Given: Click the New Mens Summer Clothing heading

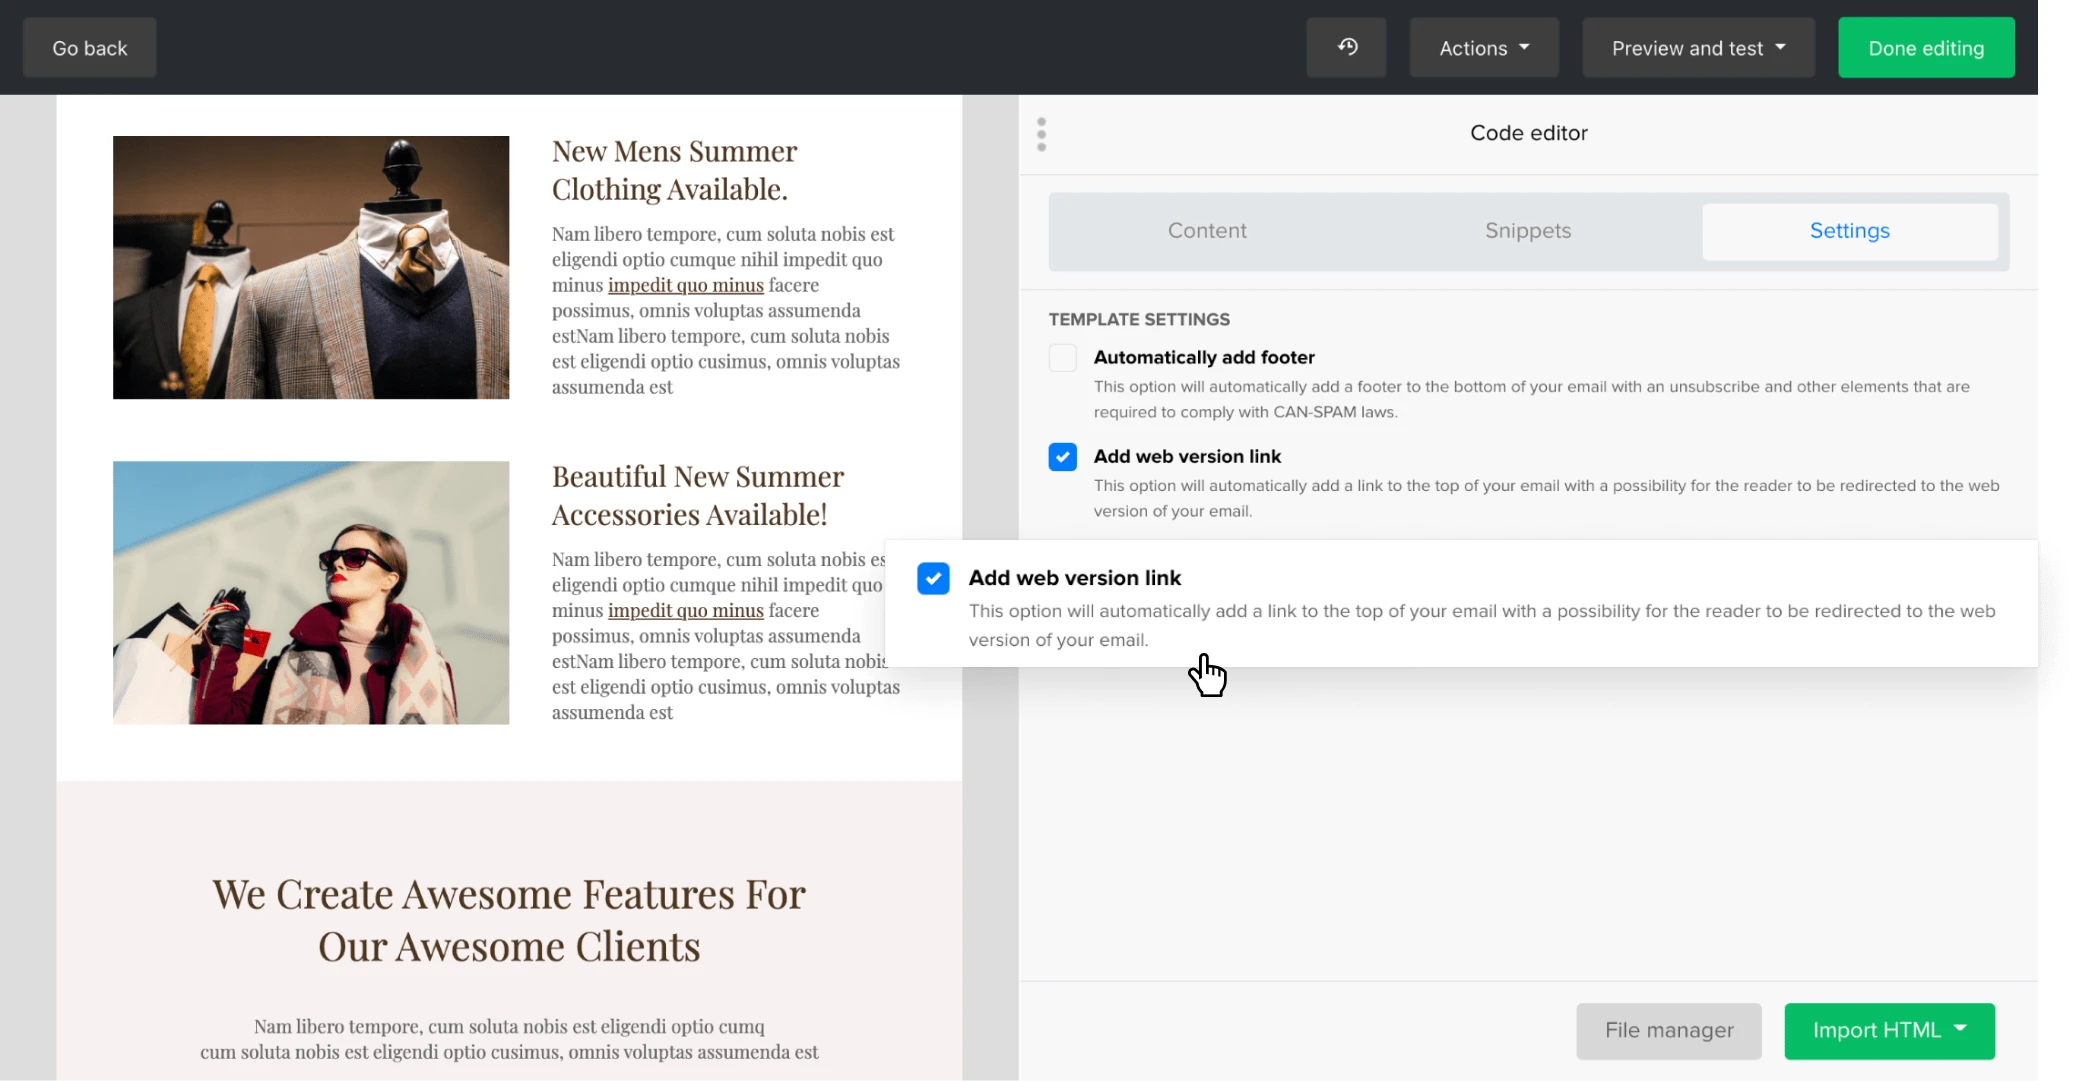Looking at the screenshot, I should click(674, 170).
